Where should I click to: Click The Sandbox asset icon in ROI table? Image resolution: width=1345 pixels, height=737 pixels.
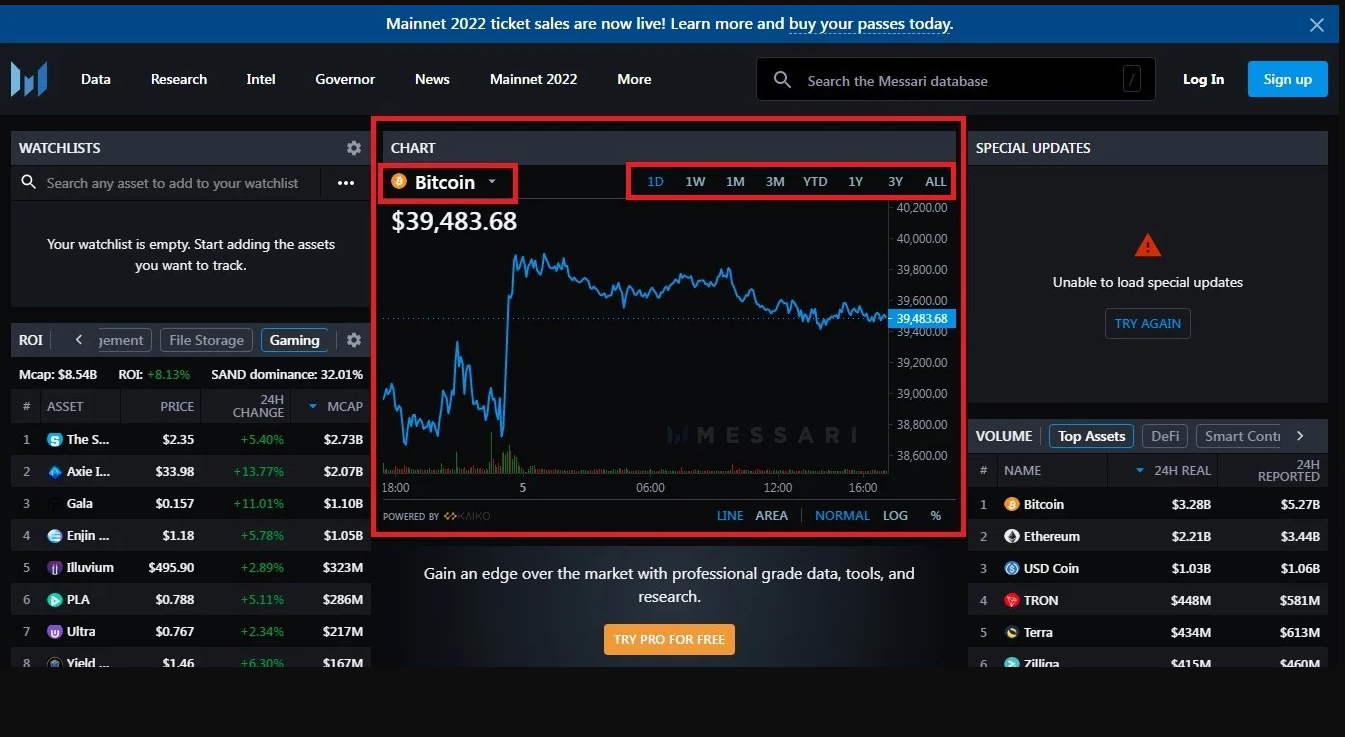pyautogui.click(x=55, y=439)
